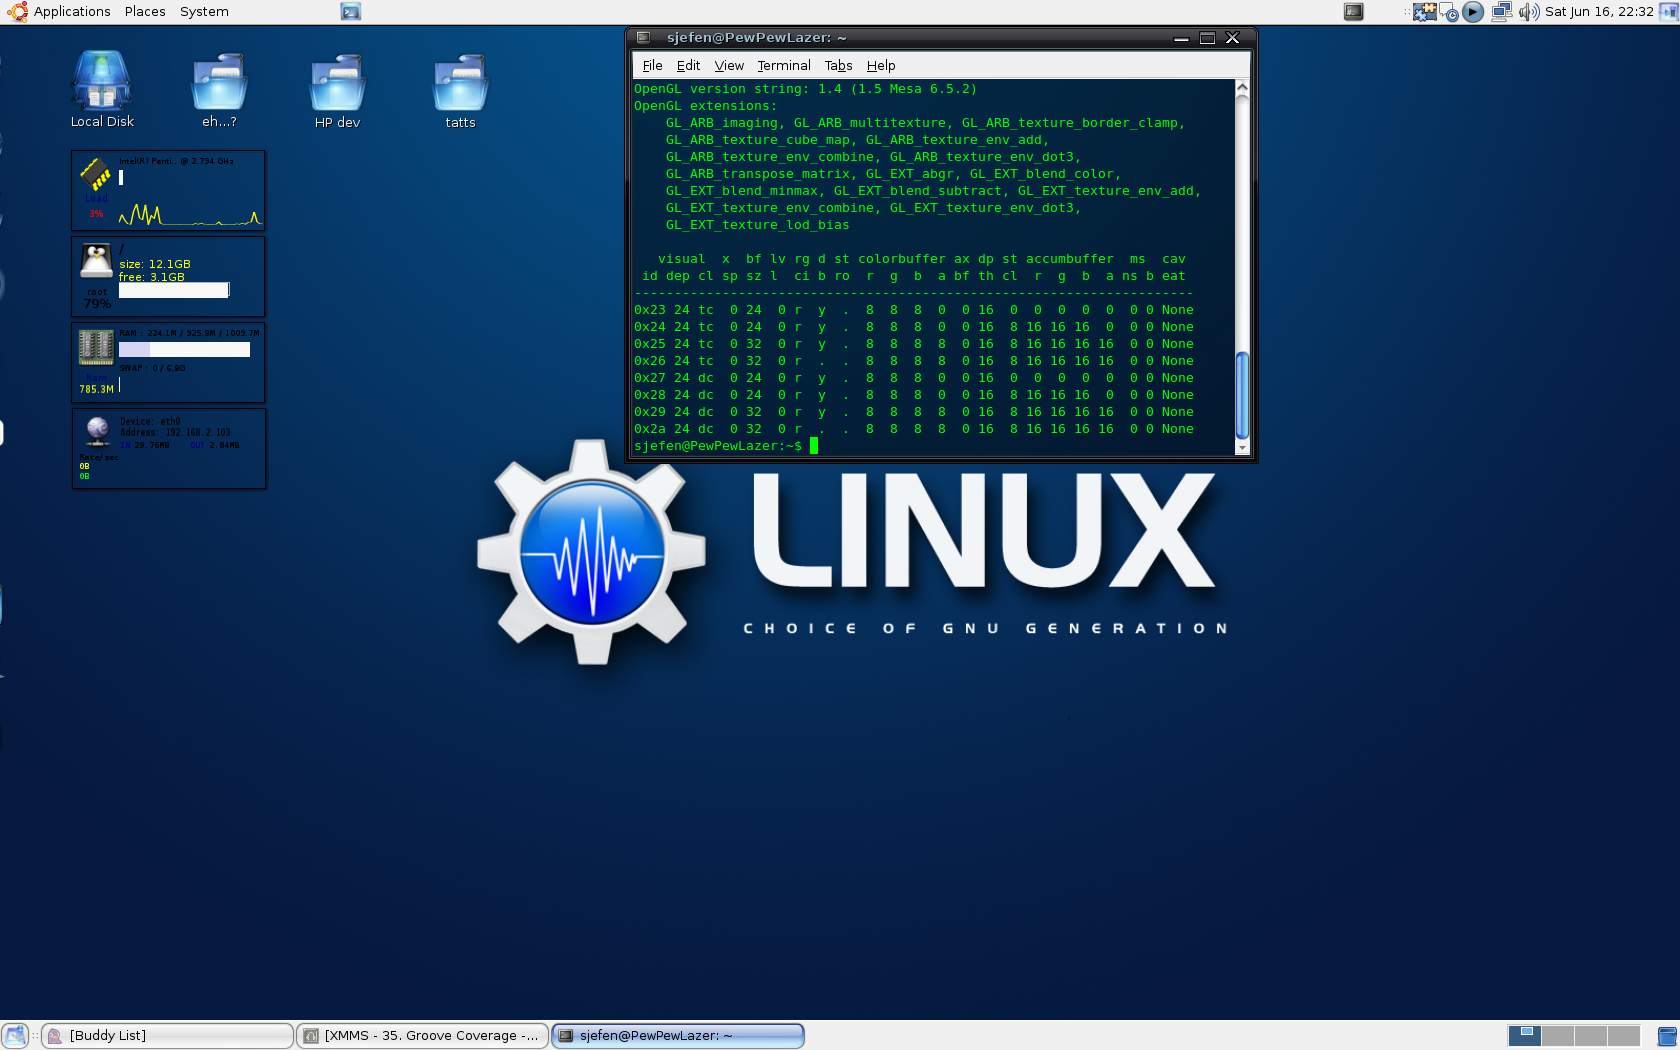Click the show desktop button in bottom panel
Screen dimensions: 1680x1050
(x=15, y=1036)
